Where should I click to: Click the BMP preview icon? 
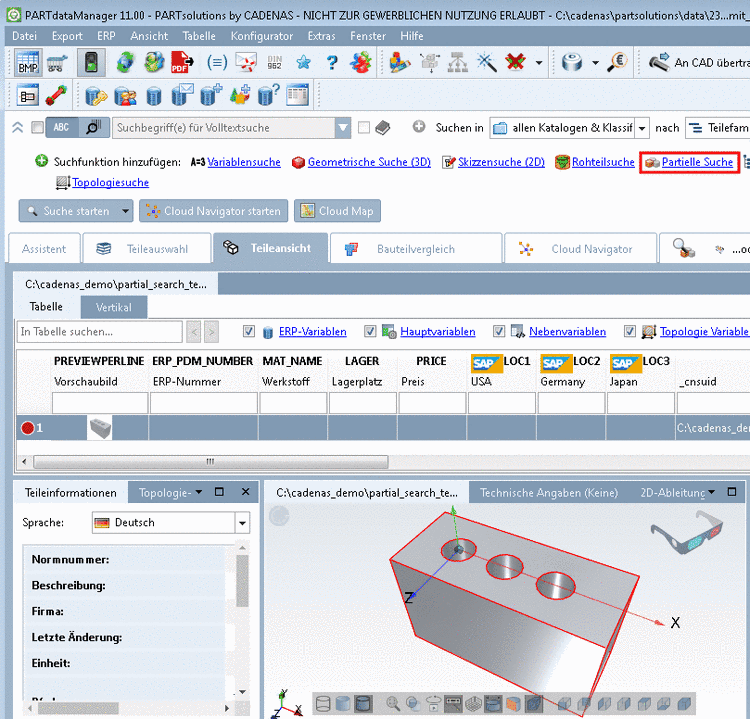coord(27,62)
